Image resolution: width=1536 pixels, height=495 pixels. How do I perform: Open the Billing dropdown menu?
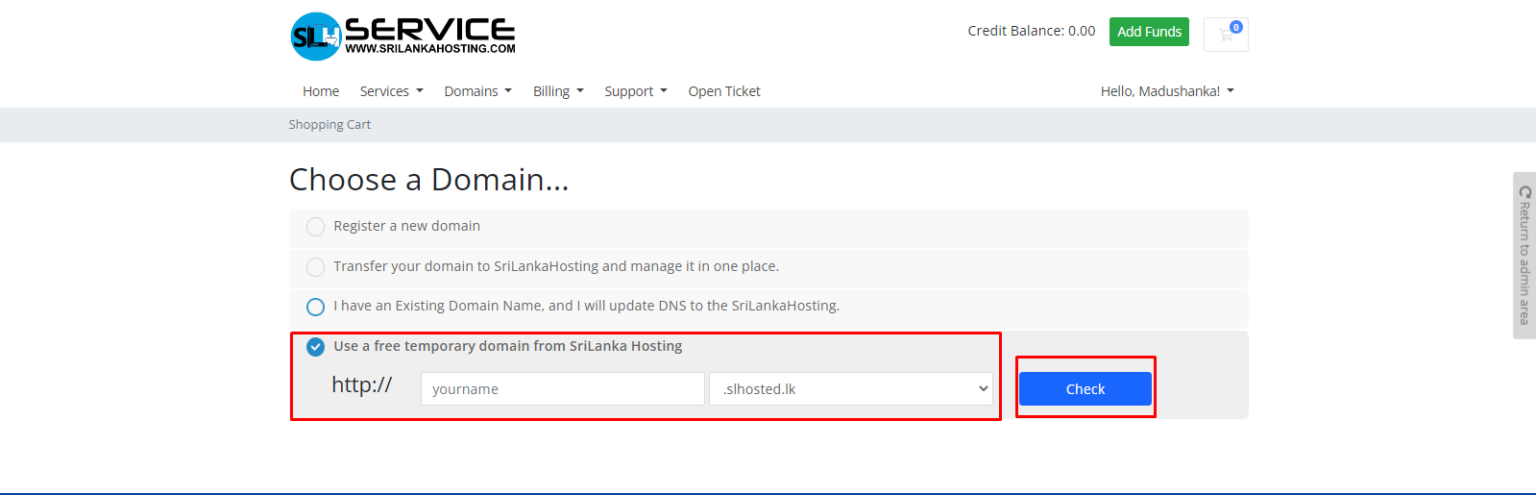[558, 91]
